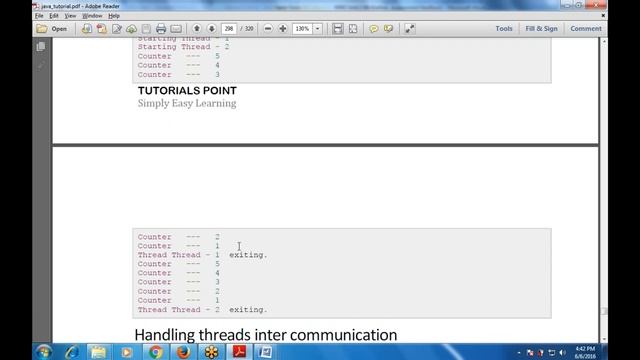Click the page number field showing 298

pyautogui.click(x=229, y=29)
